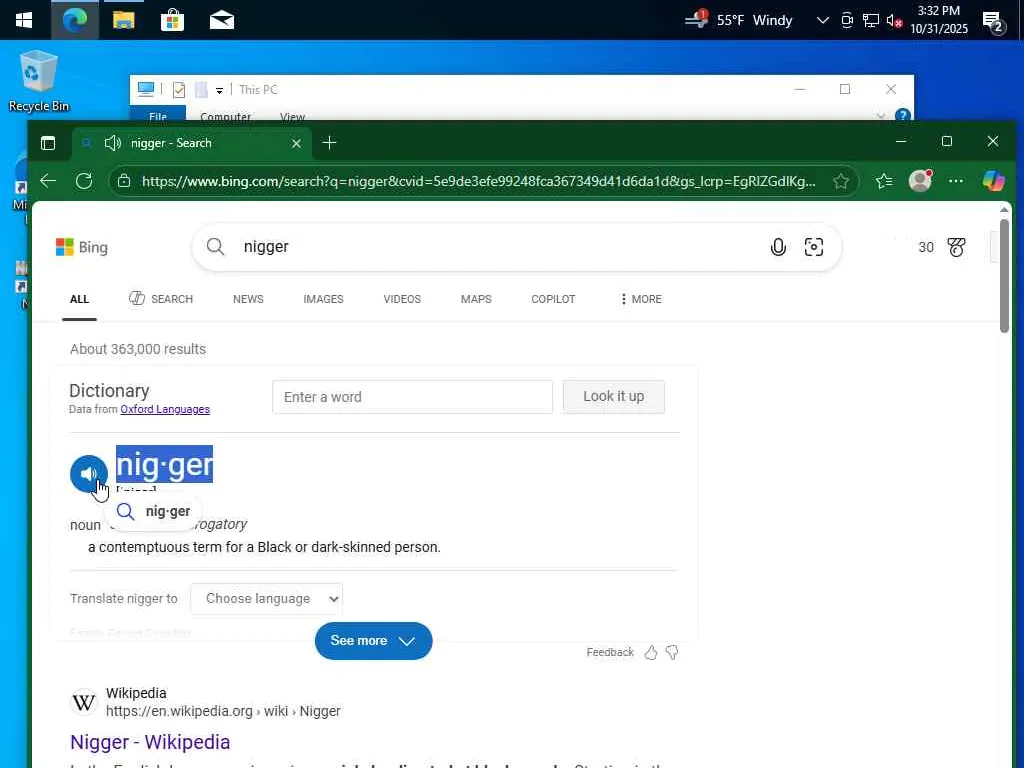Go back in Edge

point(48,181)
